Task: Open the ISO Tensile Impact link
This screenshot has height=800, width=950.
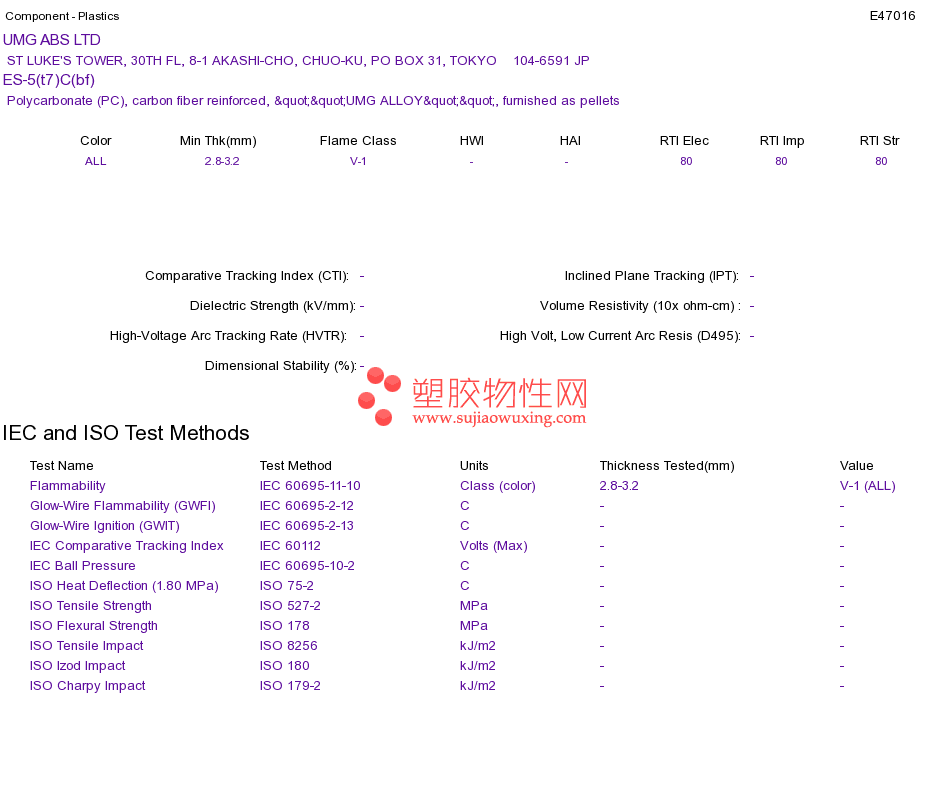Action: click(x=87, y=645)
